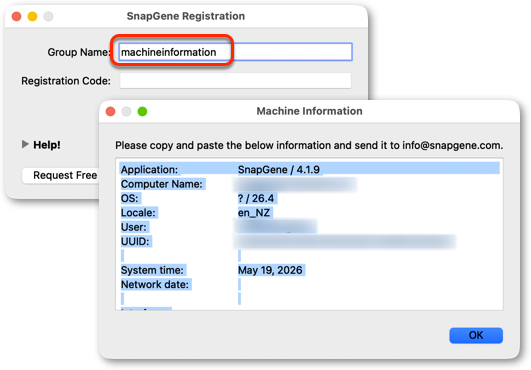This screenshot has width=531, height=370.
Task: Click the '? / 26.4' OS value
Action: coord(256,198)
